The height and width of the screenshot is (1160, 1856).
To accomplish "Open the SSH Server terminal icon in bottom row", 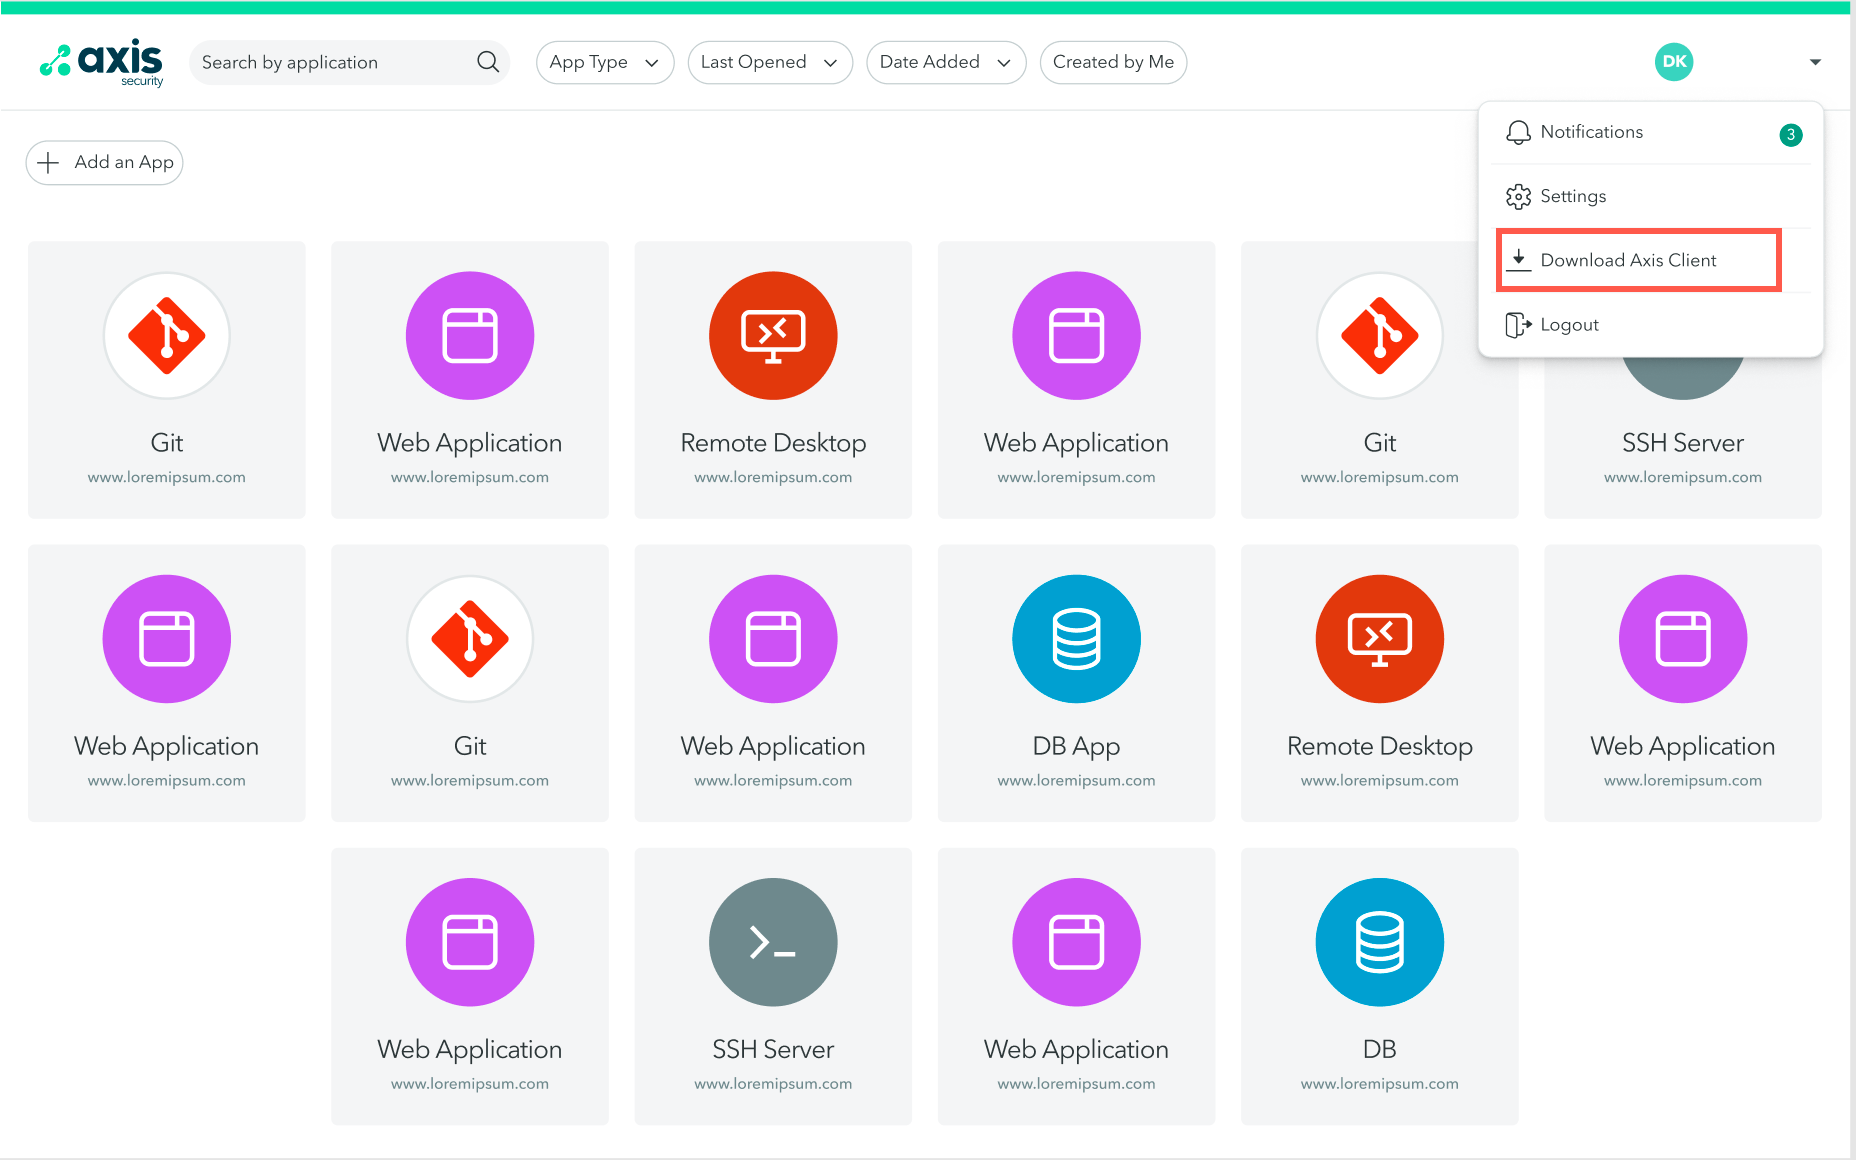I will (773, 942).
